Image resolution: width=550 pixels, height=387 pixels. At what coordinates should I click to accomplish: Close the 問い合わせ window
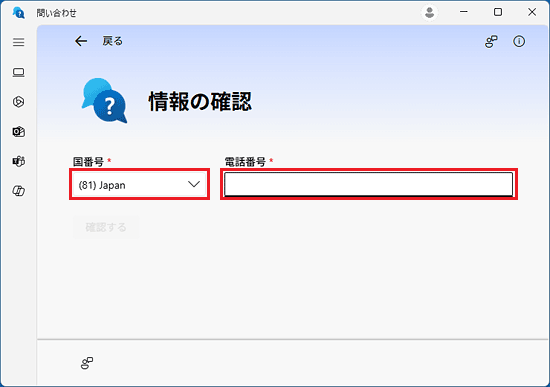532,12
